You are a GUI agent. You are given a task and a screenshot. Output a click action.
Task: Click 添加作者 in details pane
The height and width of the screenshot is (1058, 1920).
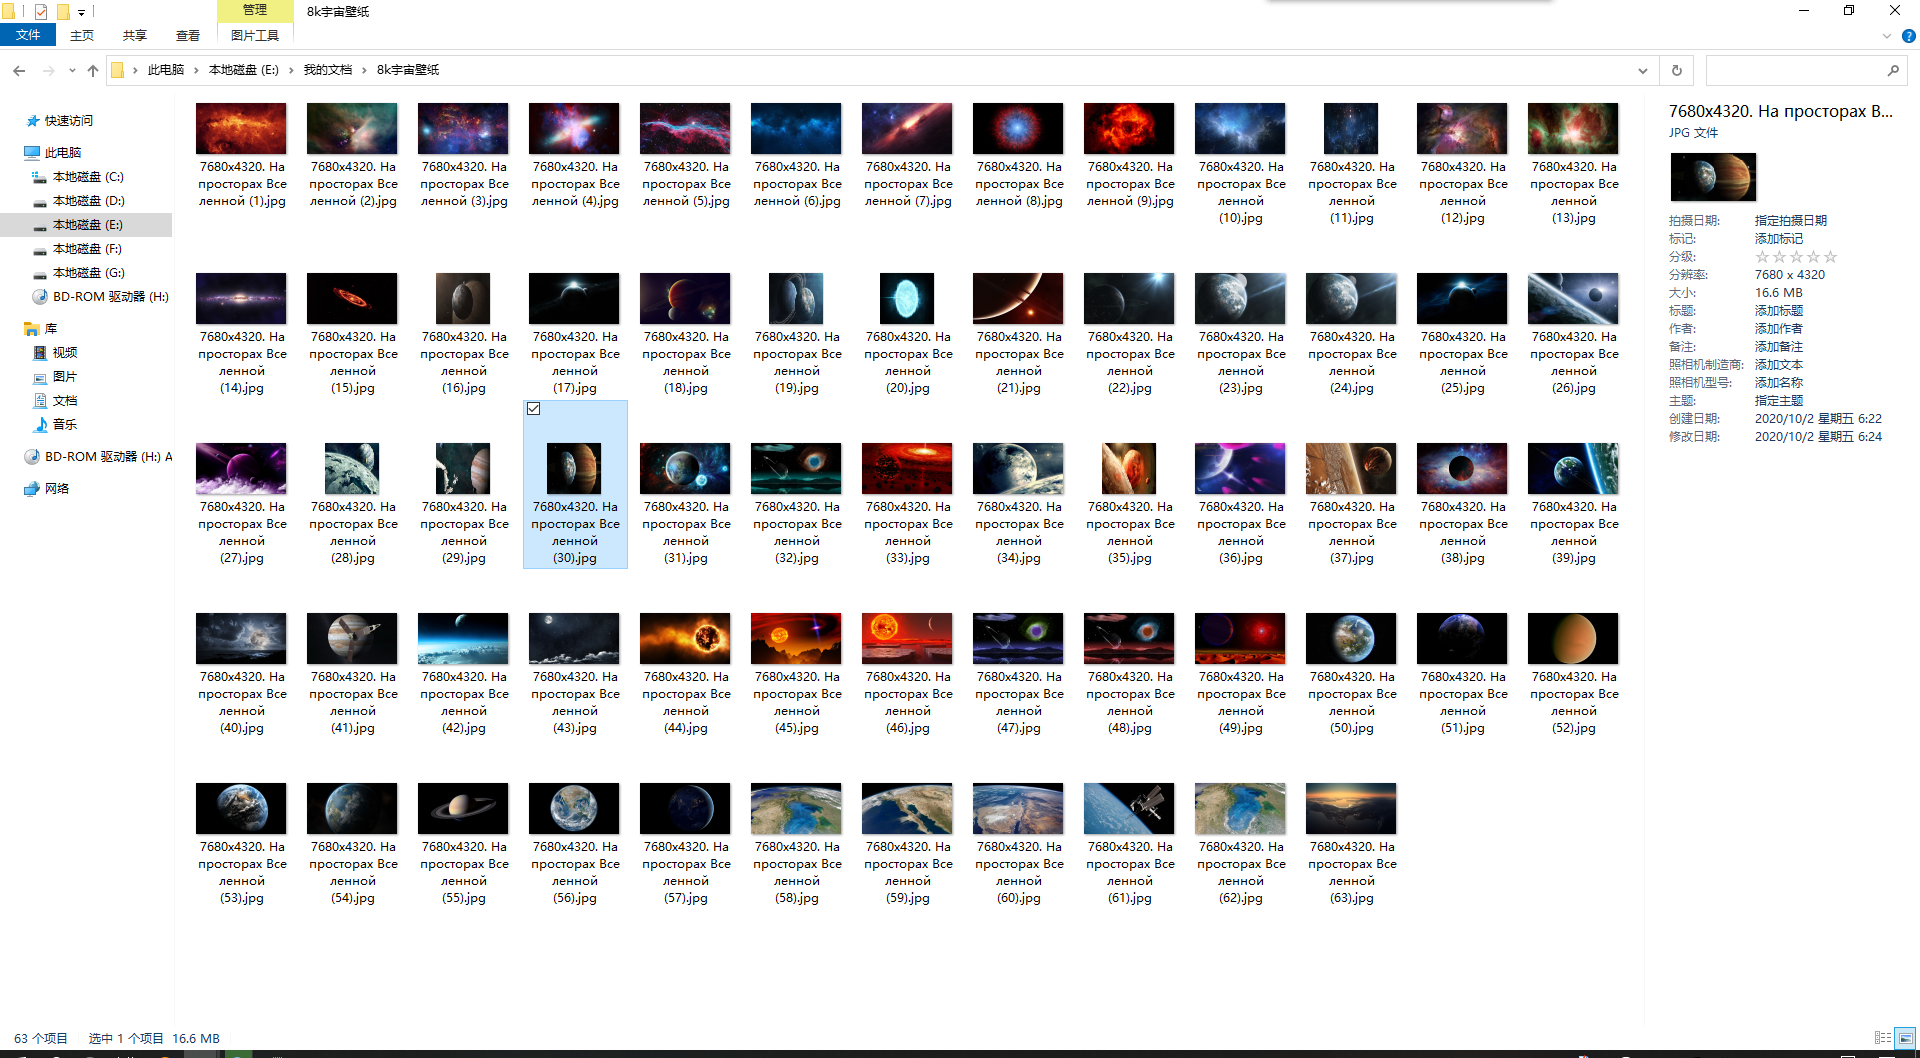[x=1778, y=329]
